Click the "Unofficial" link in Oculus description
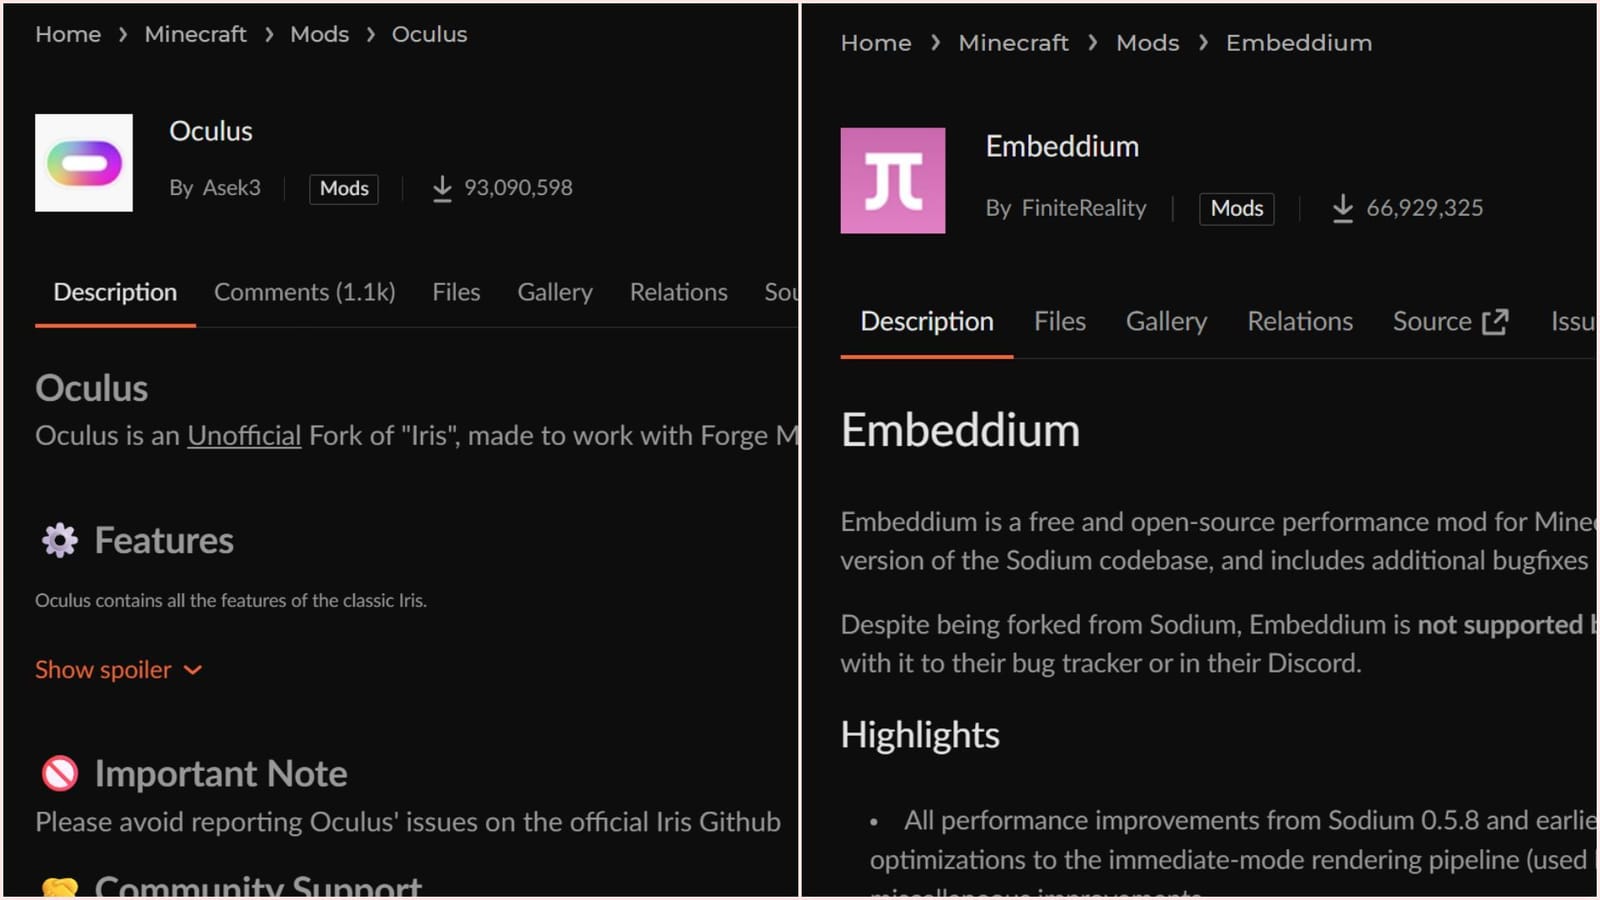1600x900 pixels. (x=243, y=435)
